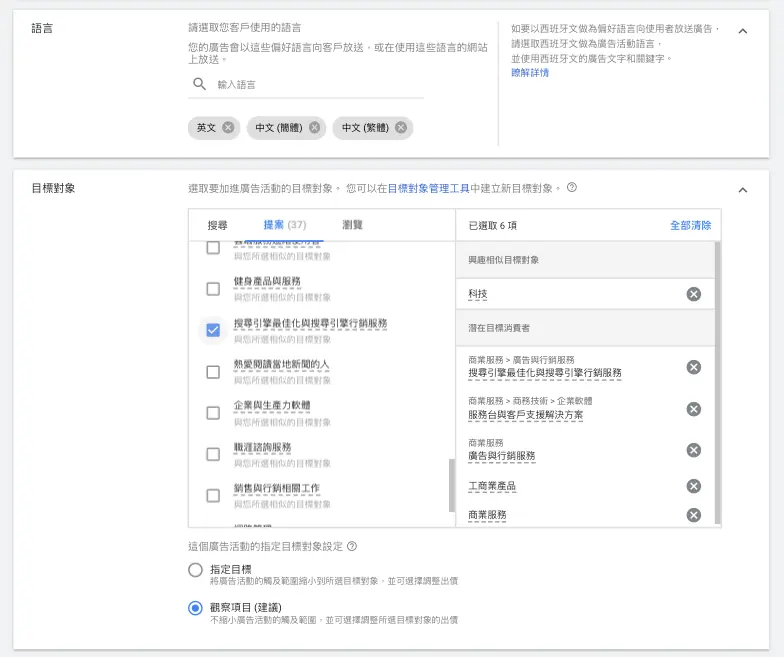784x657 pixels.
Task: Select the 觀察項目 (建議) radio option
Action: click(x=195, y=608)
